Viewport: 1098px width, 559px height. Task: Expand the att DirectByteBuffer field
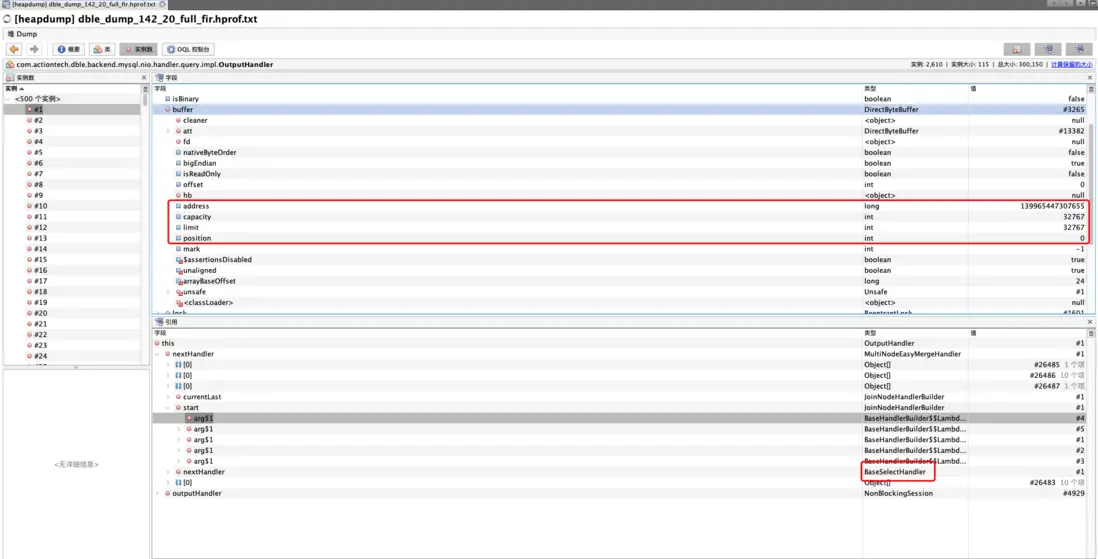167,131
